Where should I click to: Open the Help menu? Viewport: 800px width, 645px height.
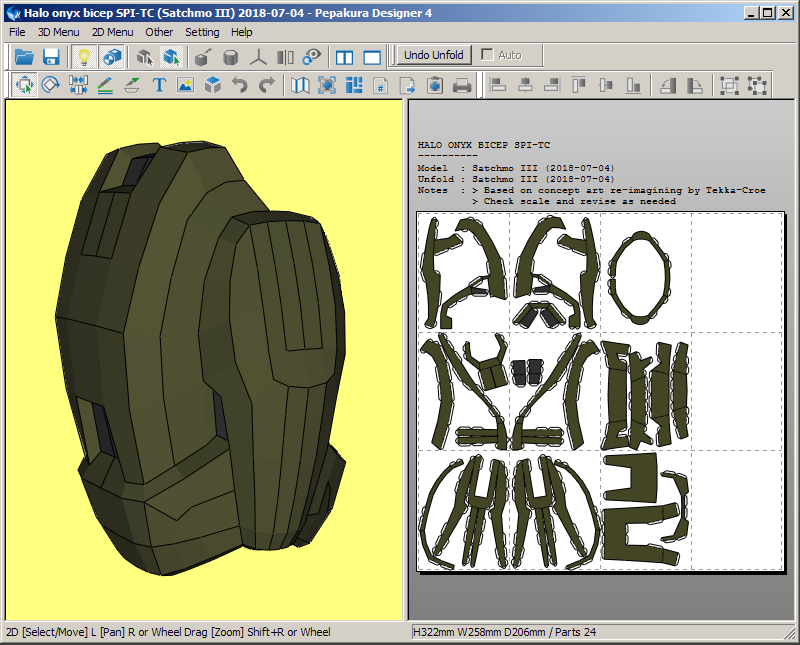point(242,32)
